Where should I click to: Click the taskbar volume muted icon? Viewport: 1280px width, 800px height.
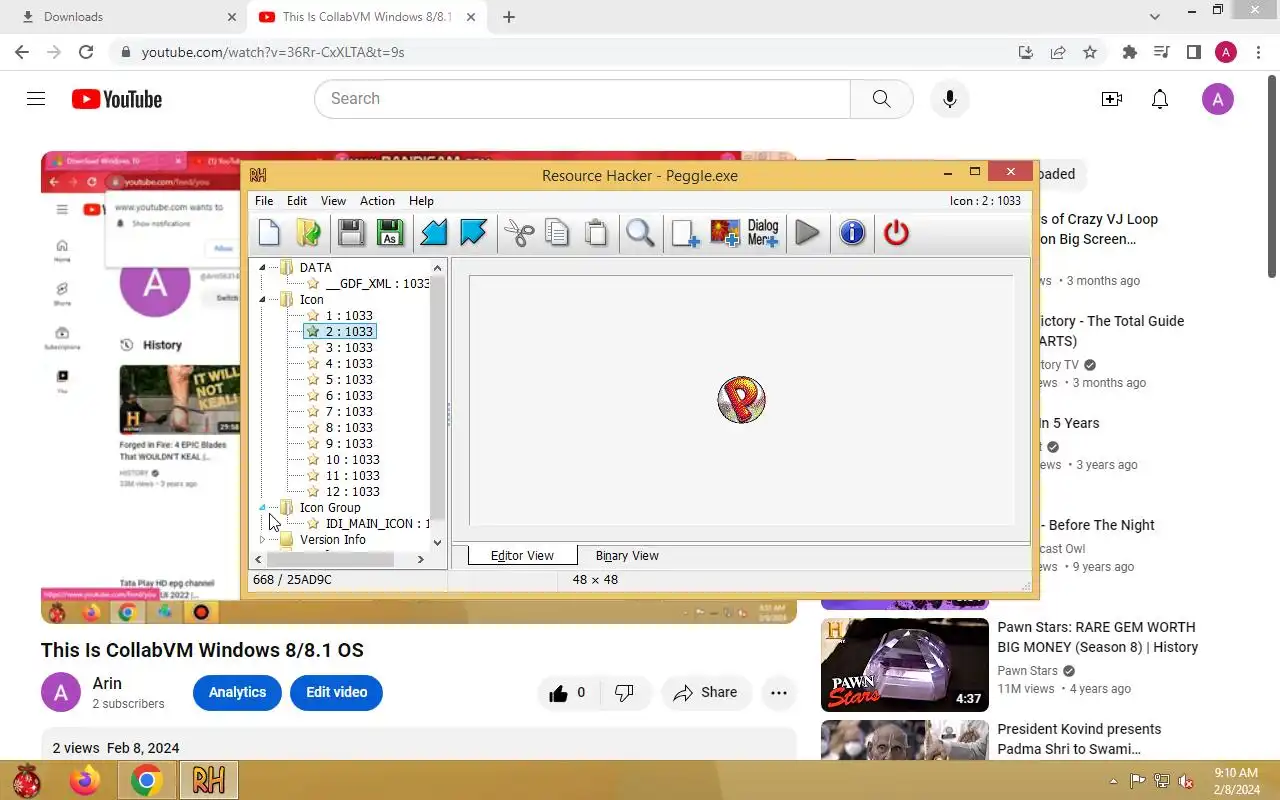click(x=1185, y=781)
